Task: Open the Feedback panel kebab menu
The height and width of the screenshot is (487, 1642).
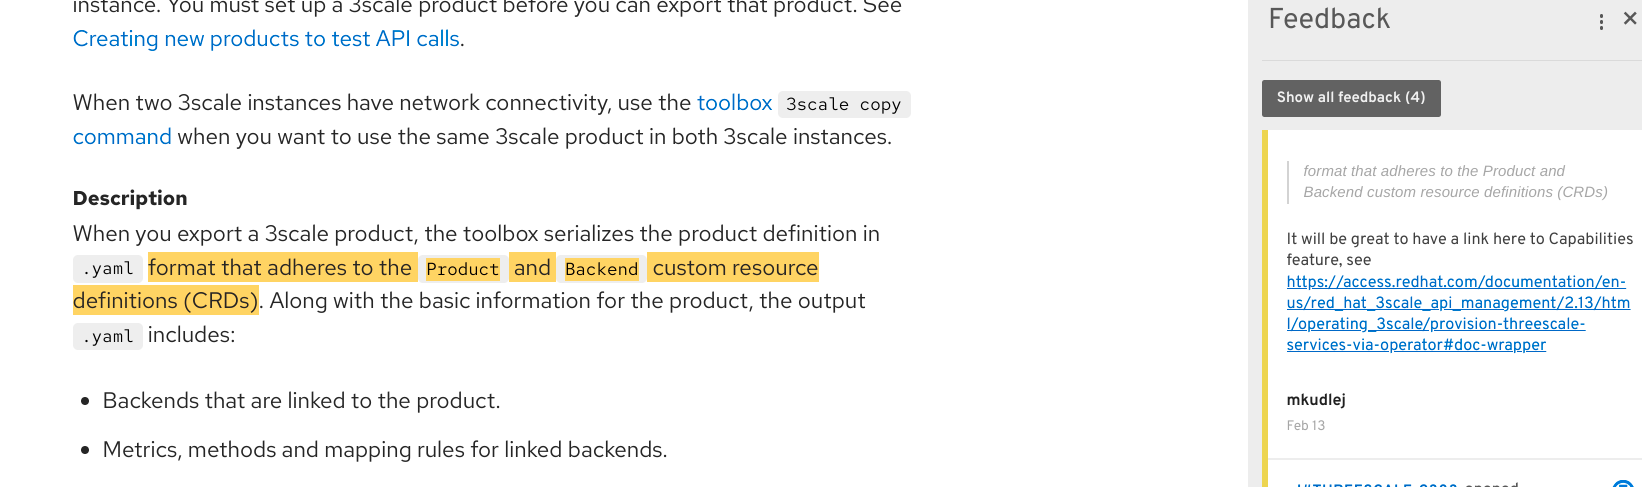Action: click(x=1601, y=22)
